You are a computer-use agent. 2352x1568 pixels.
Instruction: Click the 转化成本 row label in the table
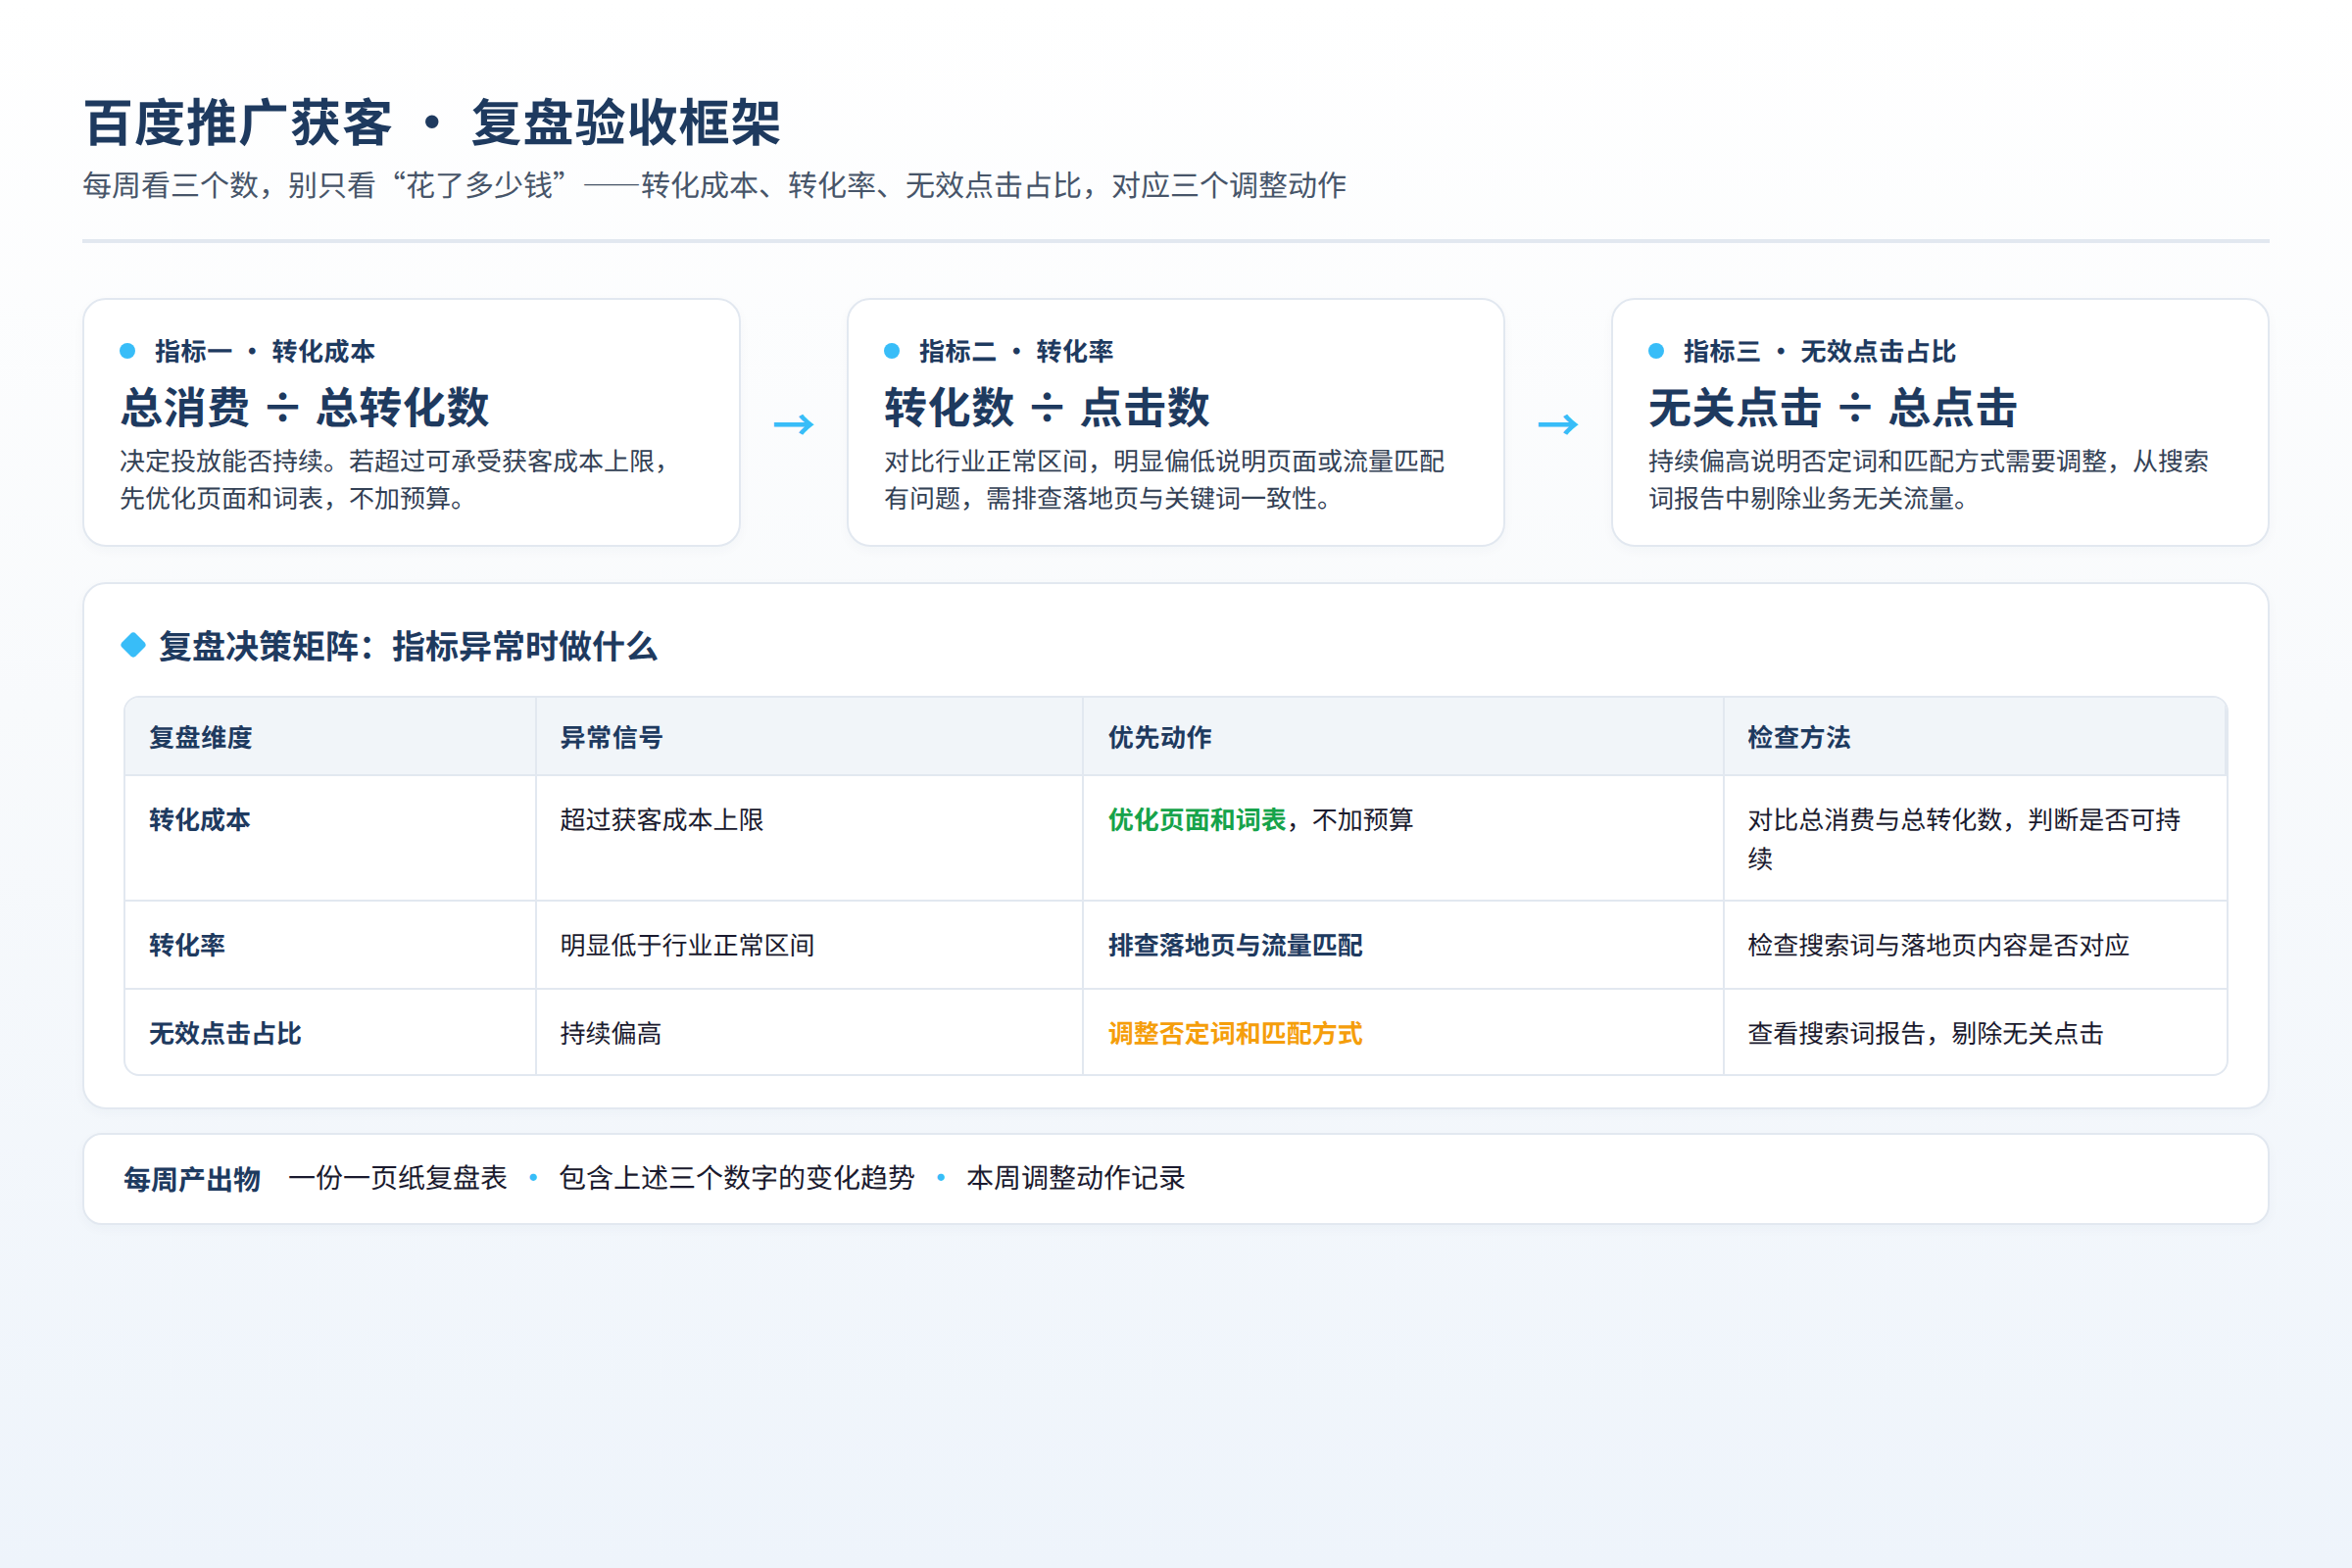coord(200,820)
